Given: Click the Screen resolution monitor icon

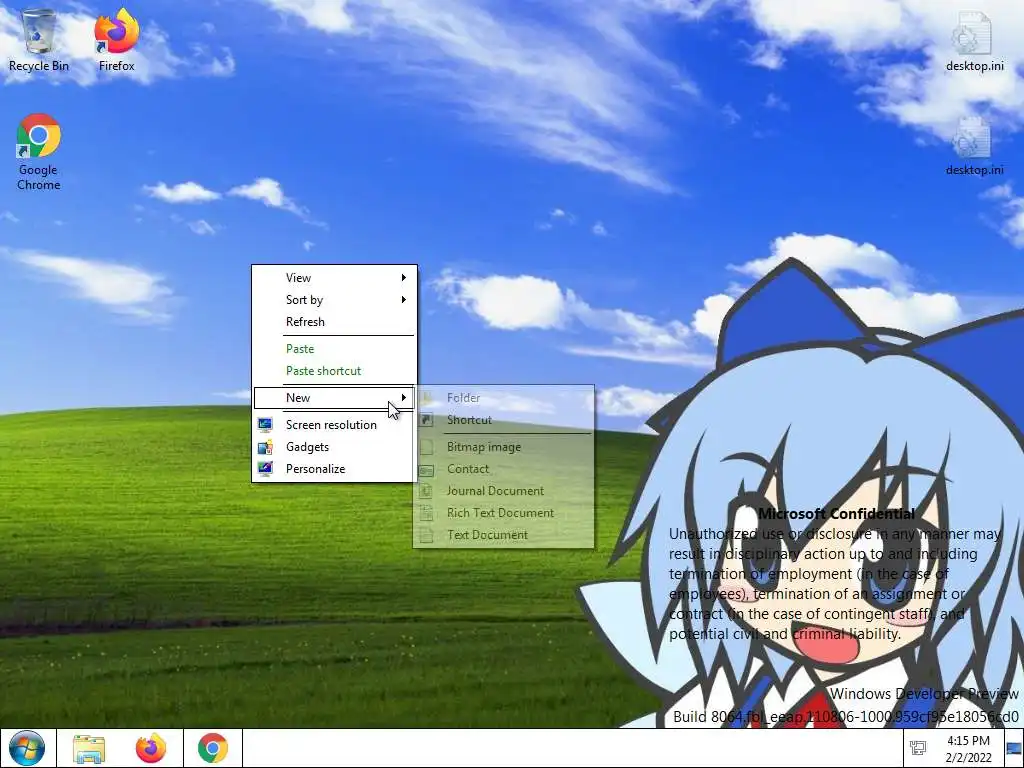Looking at the screenshot, I should click(x=265, y=424).
